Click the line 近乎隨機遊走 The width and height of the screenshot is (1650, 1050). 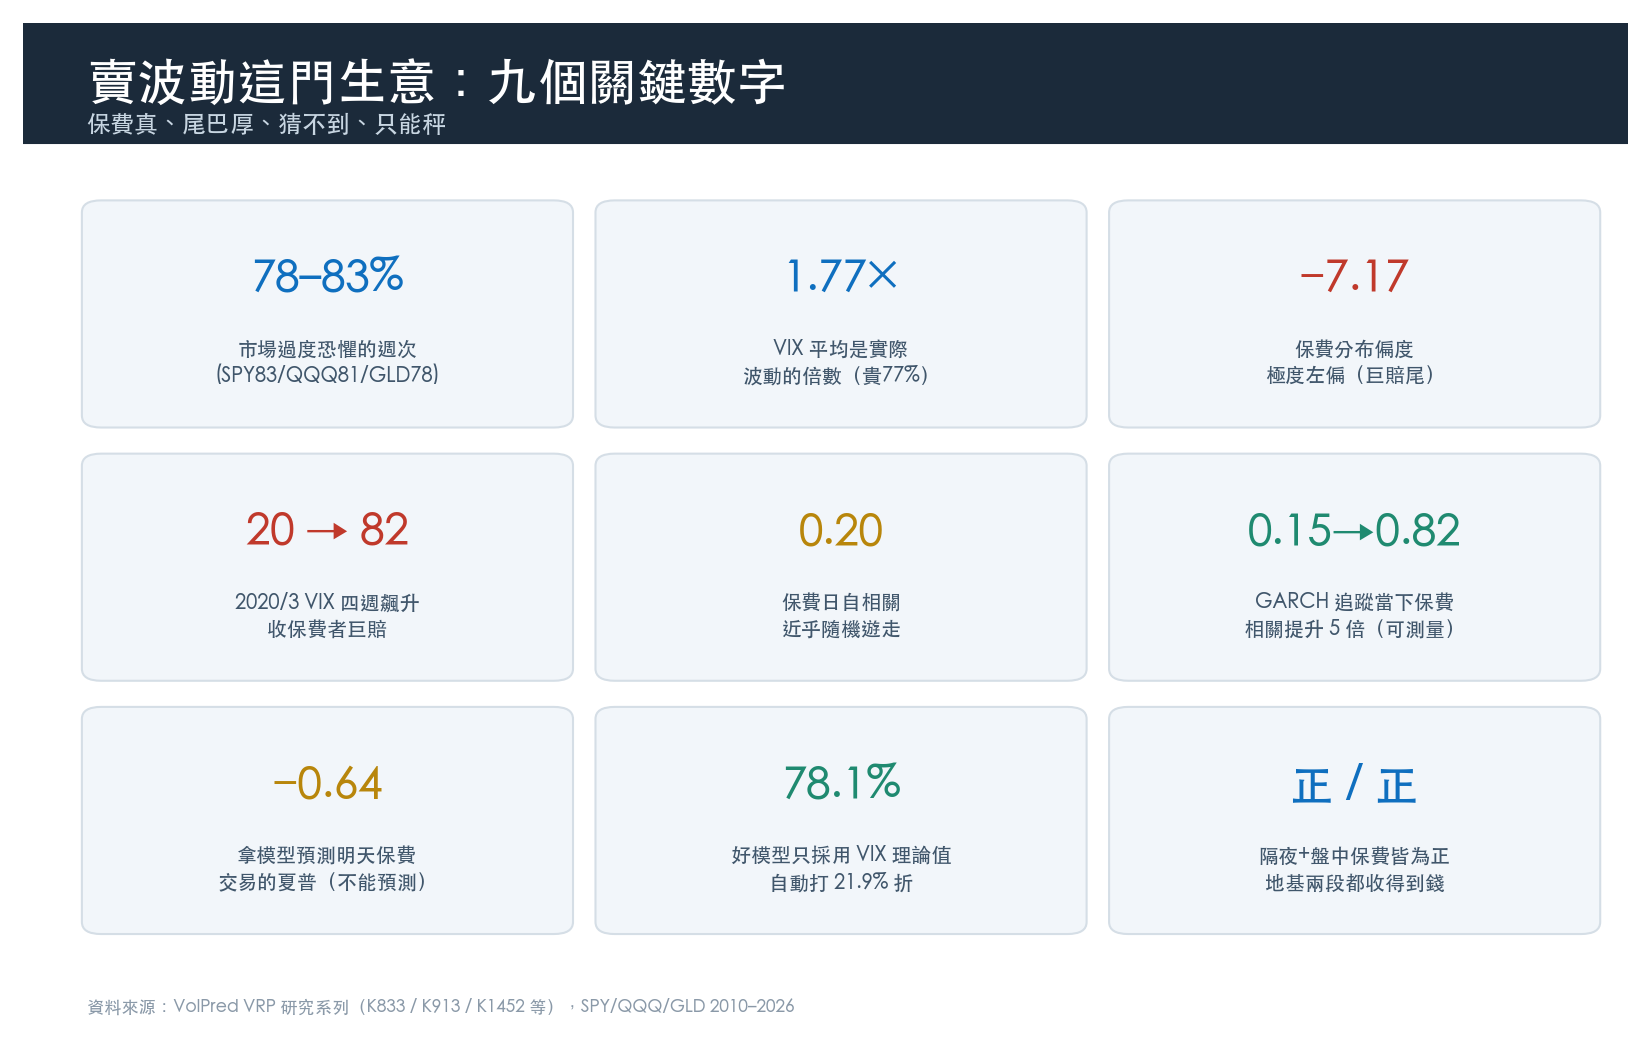tap(841, 629)
